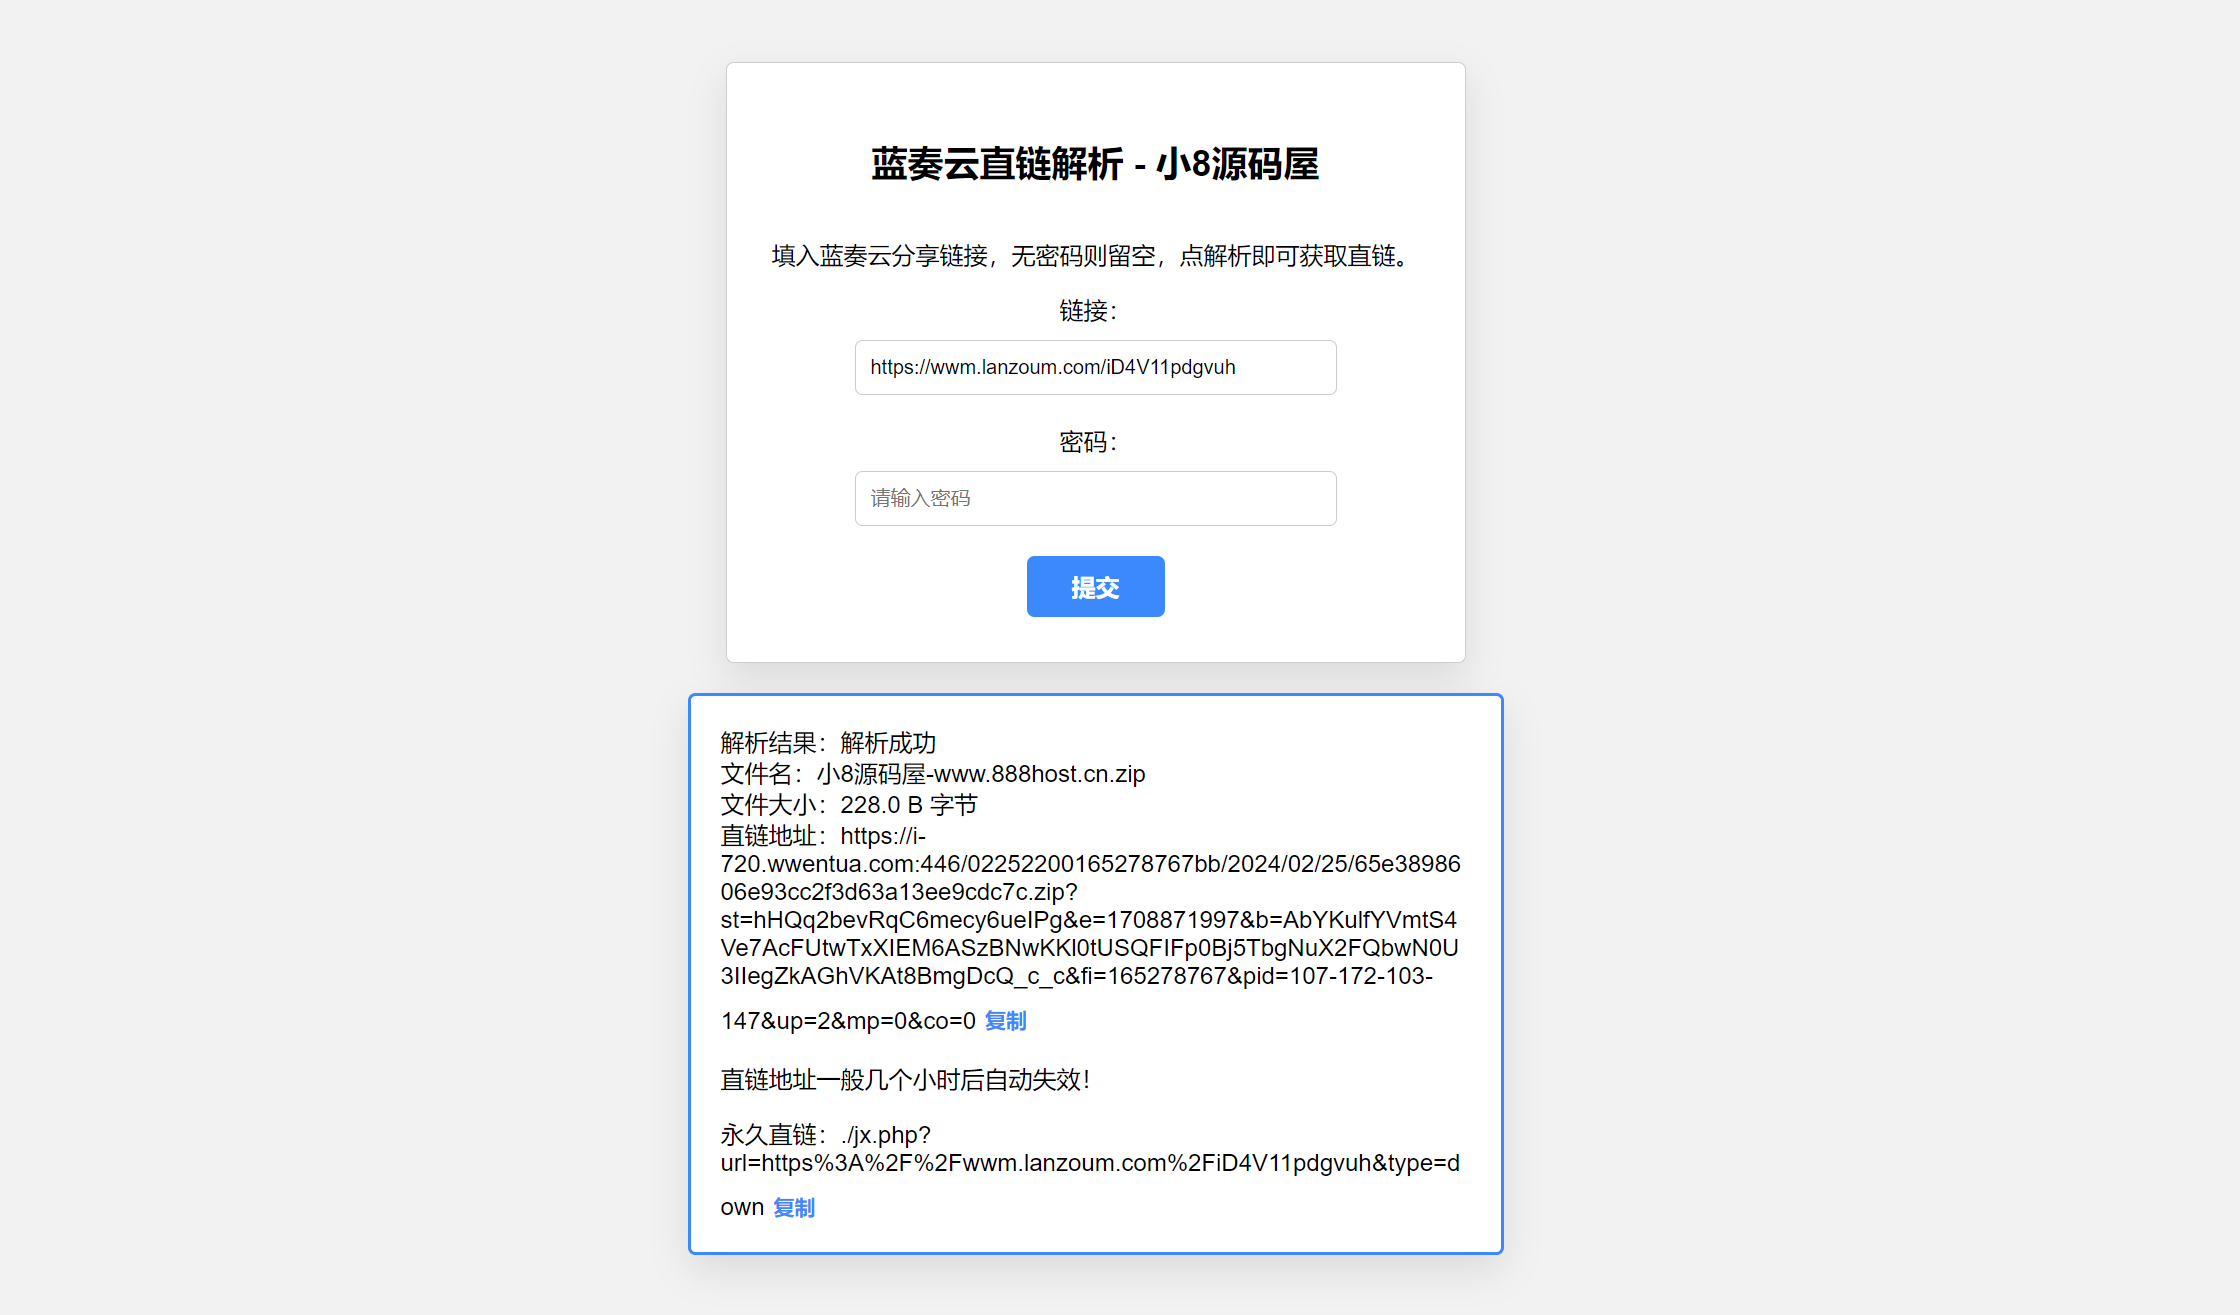Click the 提交 button to submit
Image resolution: width=2240 pixels, height=1315 pixels.
pos(1096,585)
